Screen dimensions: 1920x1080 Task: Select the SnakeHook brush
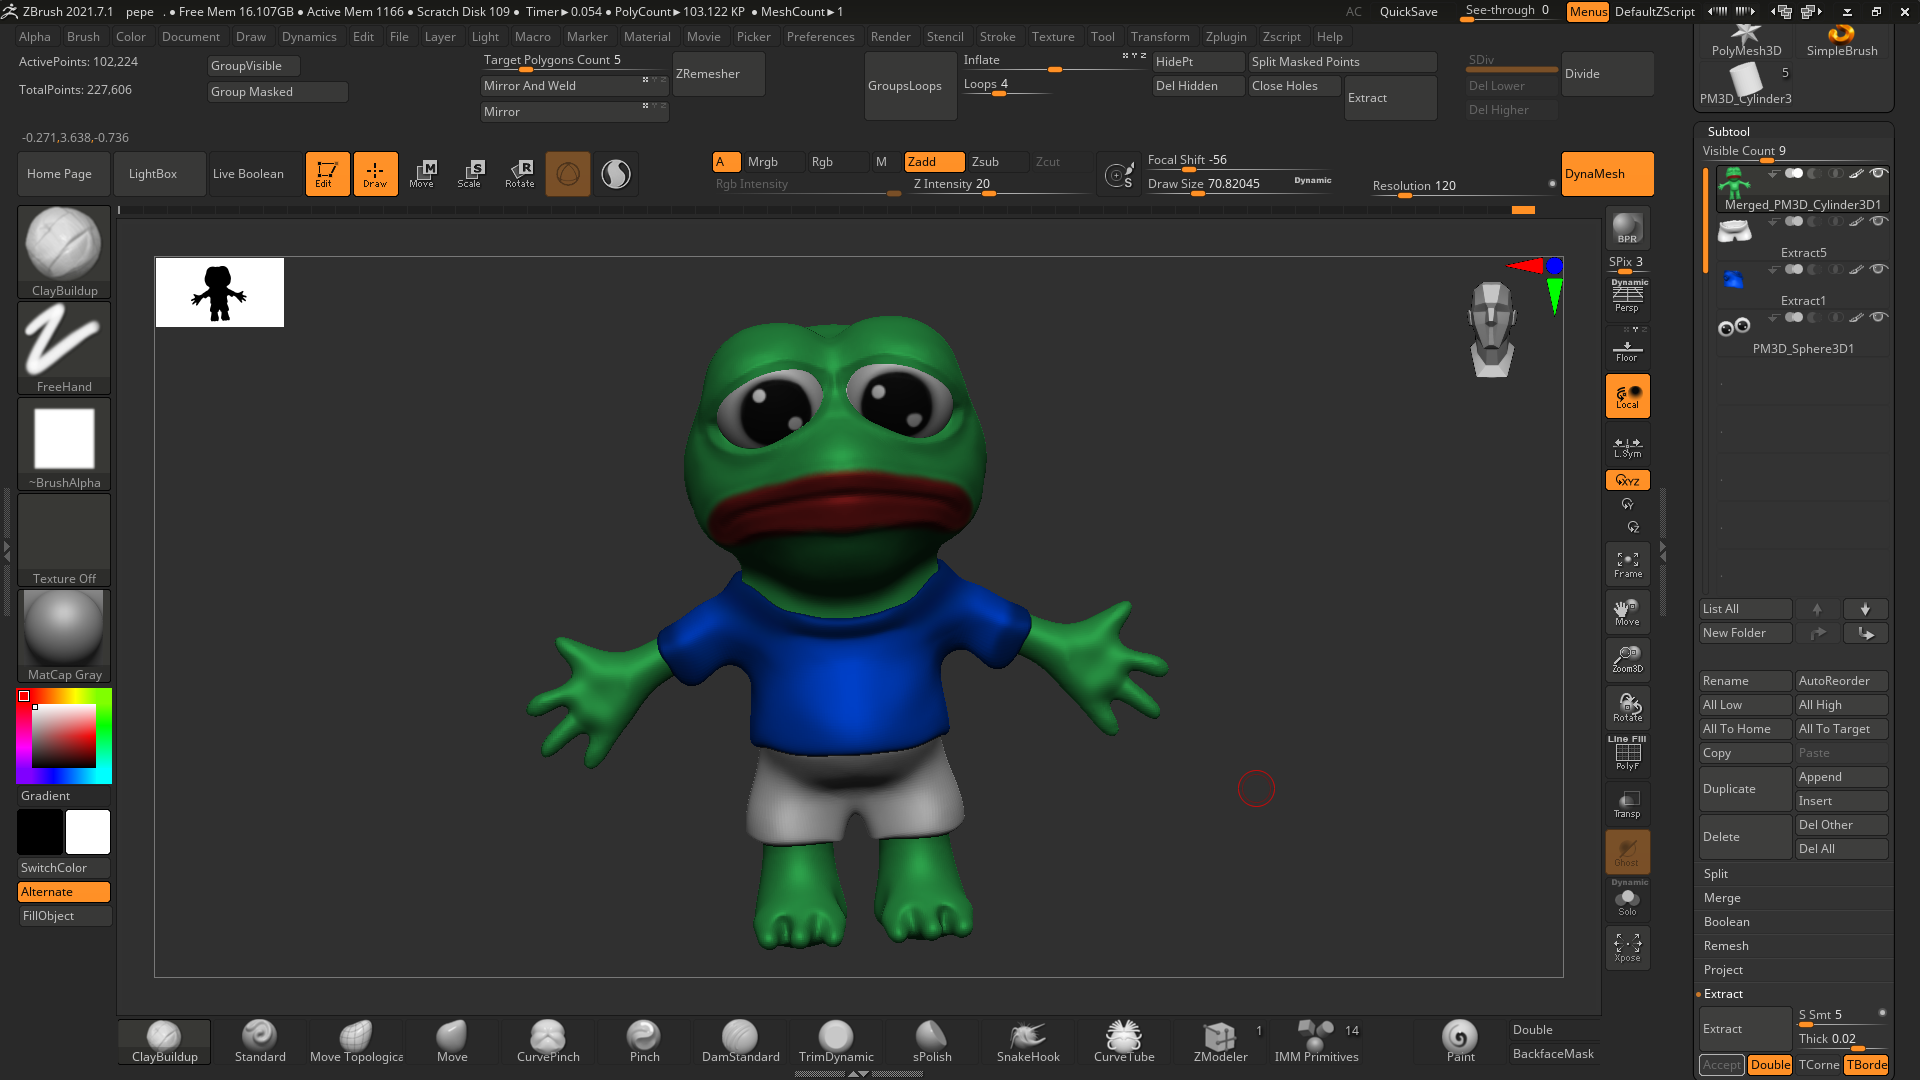[1028, 1042]
